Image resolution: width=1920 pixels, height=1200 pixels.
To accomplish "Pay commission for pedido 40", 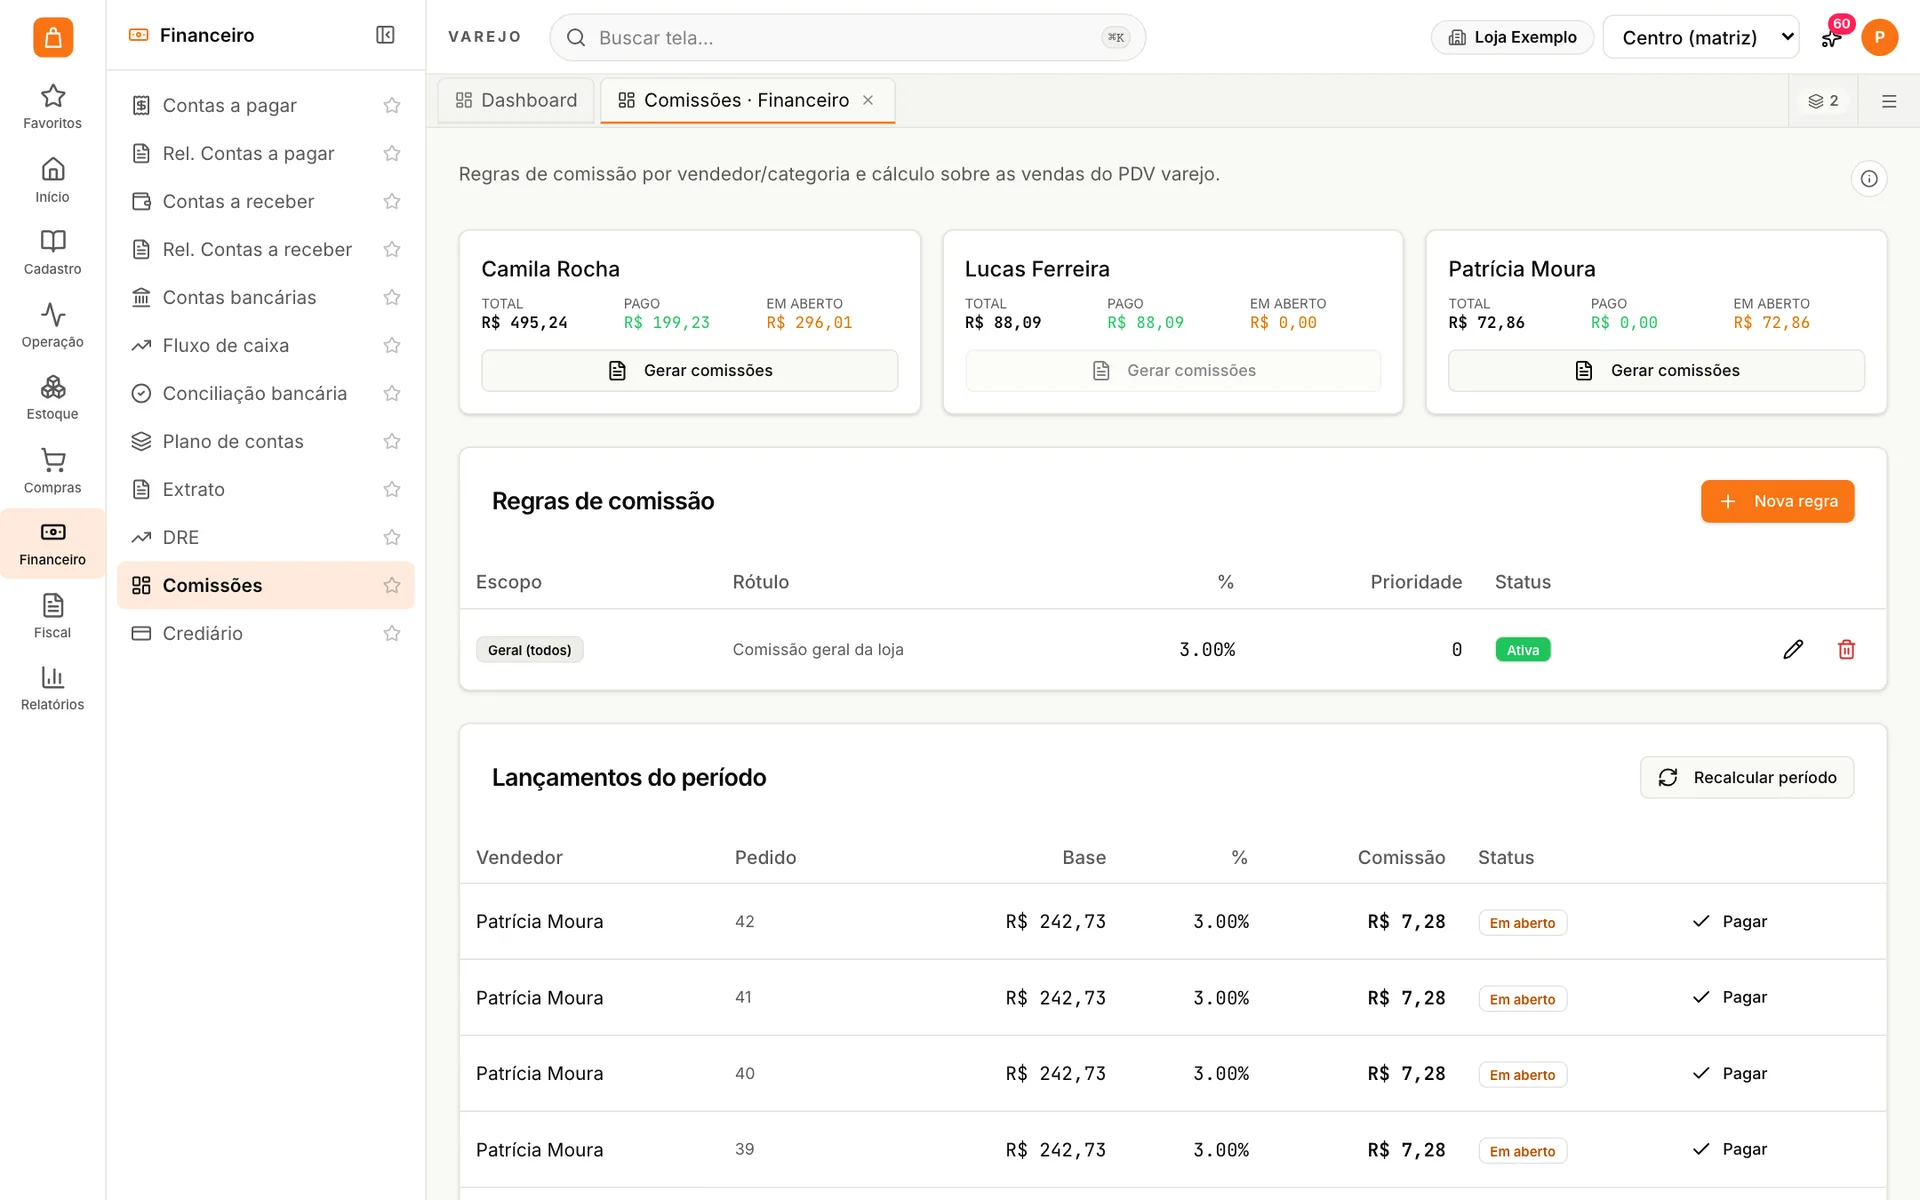I will [1729, 1073].
